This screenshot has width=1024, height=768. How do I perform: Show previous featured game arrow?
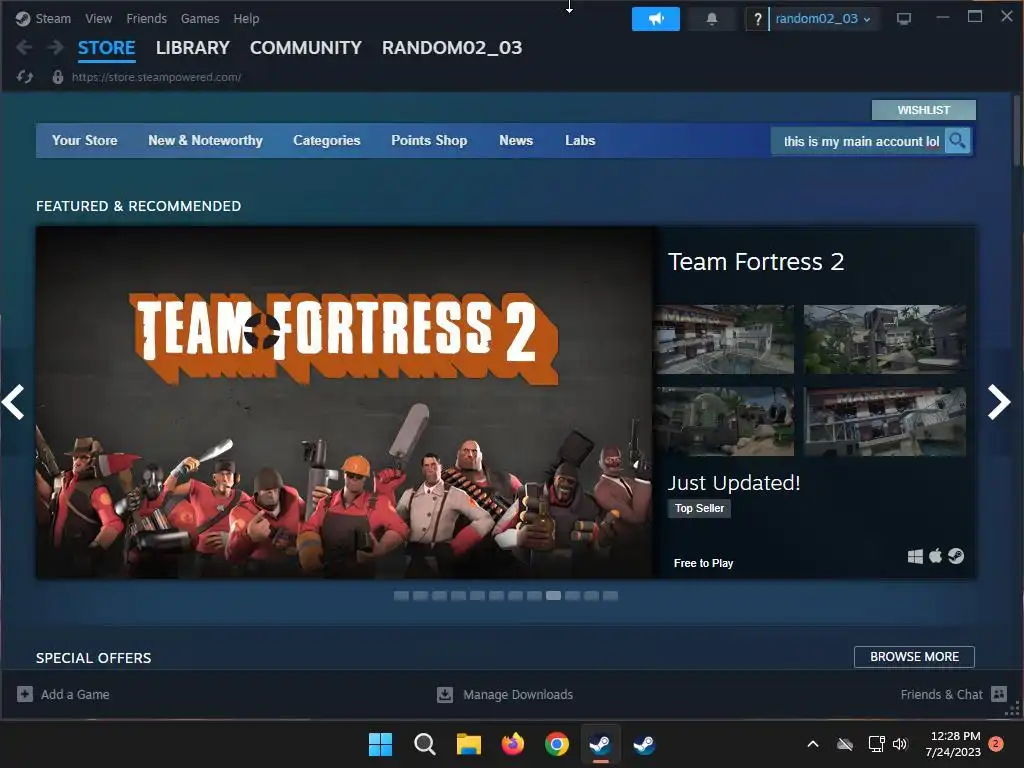(x=13, y=402)
